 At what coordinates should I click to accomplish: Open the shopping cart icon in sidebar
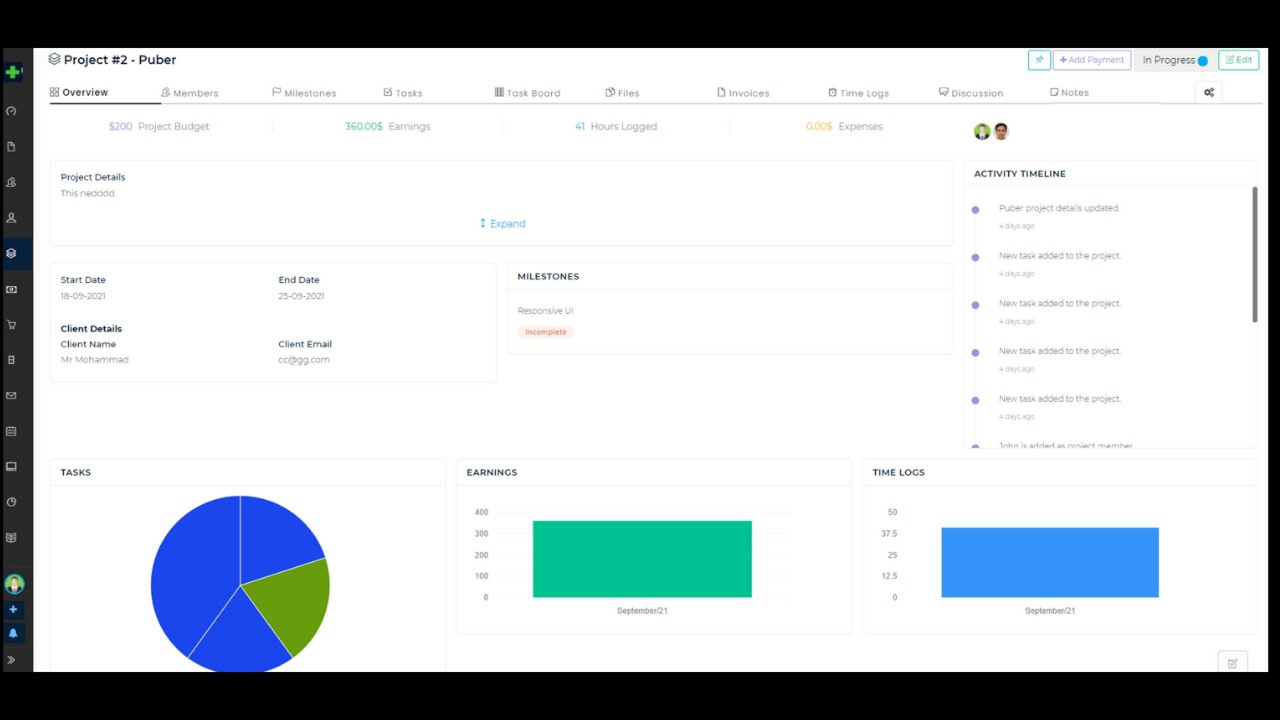[11, 325]
